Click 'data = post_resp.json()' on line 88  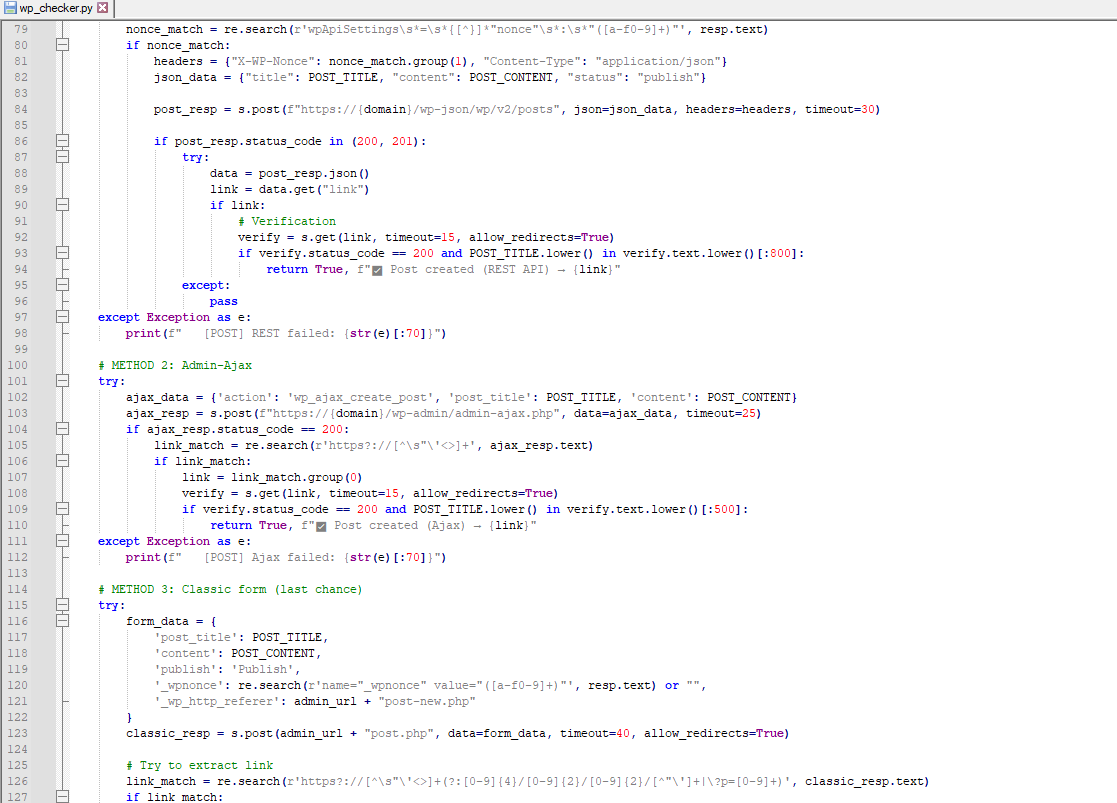coord(289,173)
